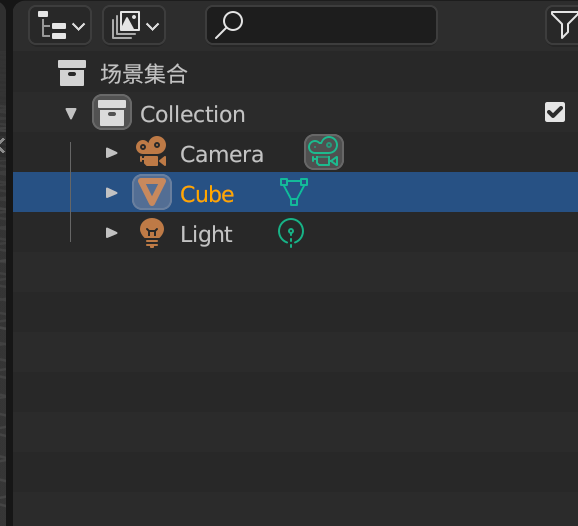Image resolution: width=578 pixels, height=526 pixels.
Task: Expand the Light item
Action: coord(111,233)
